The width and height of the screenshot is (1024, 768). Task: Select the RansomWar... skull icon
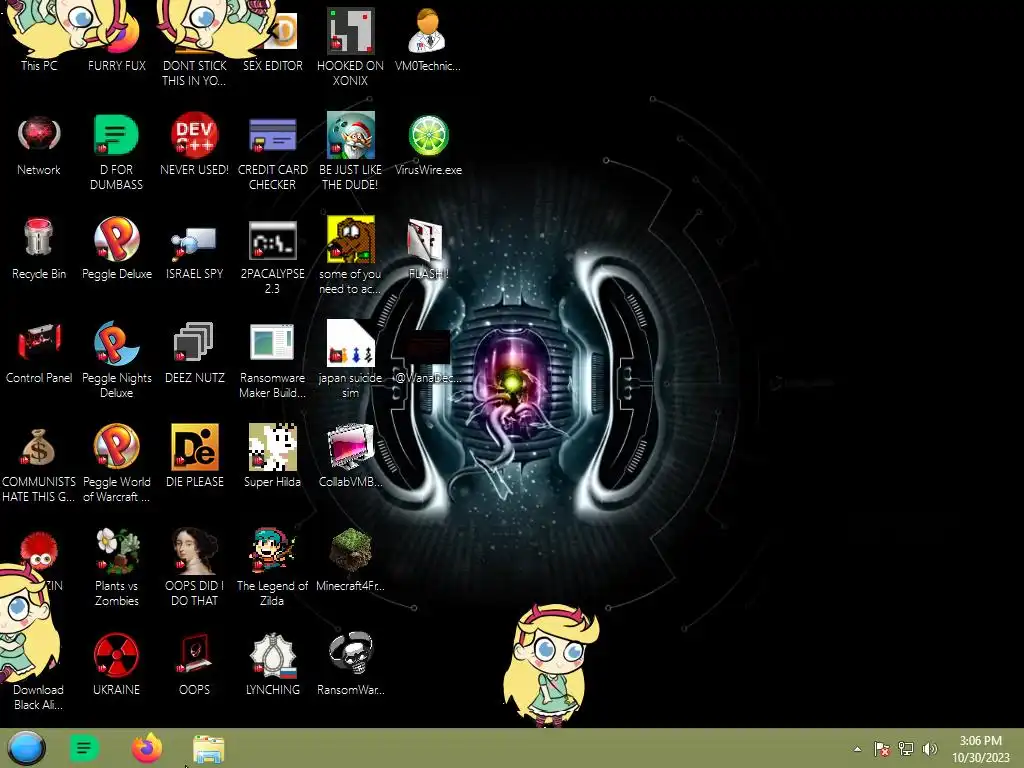[x=350, y=664]
